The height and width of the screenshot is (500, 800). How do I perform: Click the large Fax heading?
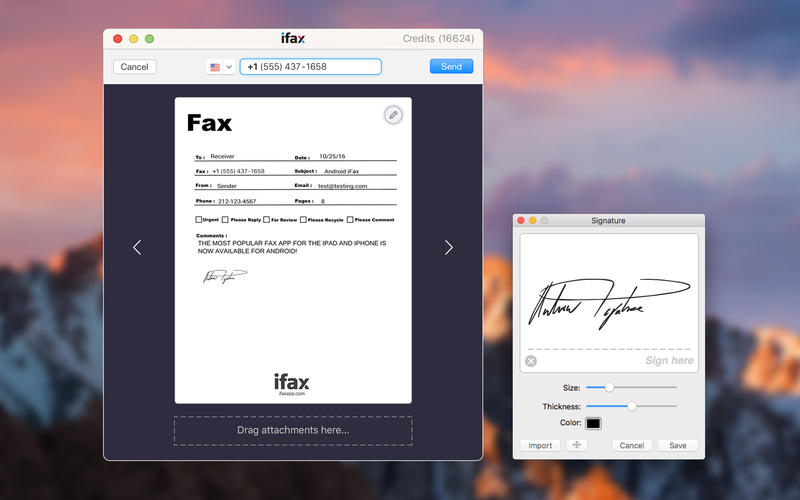(x=209, y=123)
